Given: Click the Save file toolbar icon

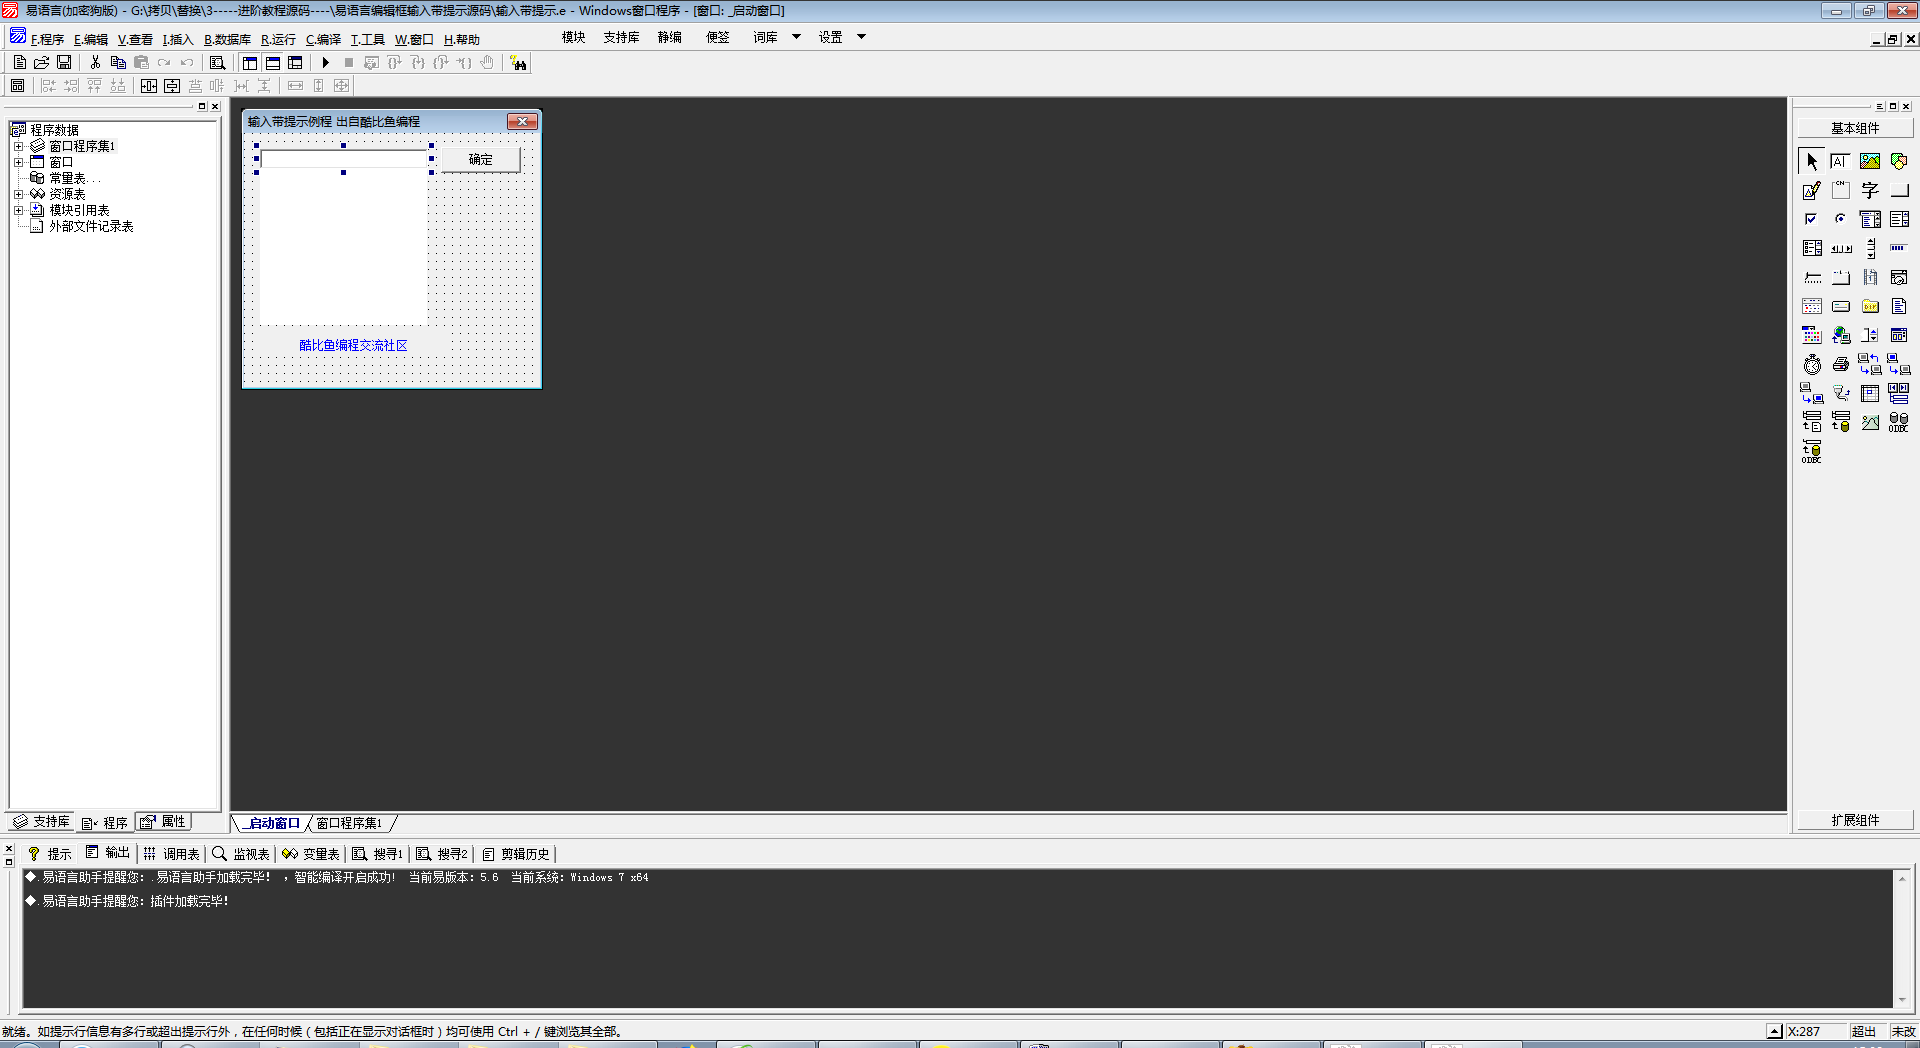Looking at the screenshot, I should pyautogui.click(x=64, y=63).
